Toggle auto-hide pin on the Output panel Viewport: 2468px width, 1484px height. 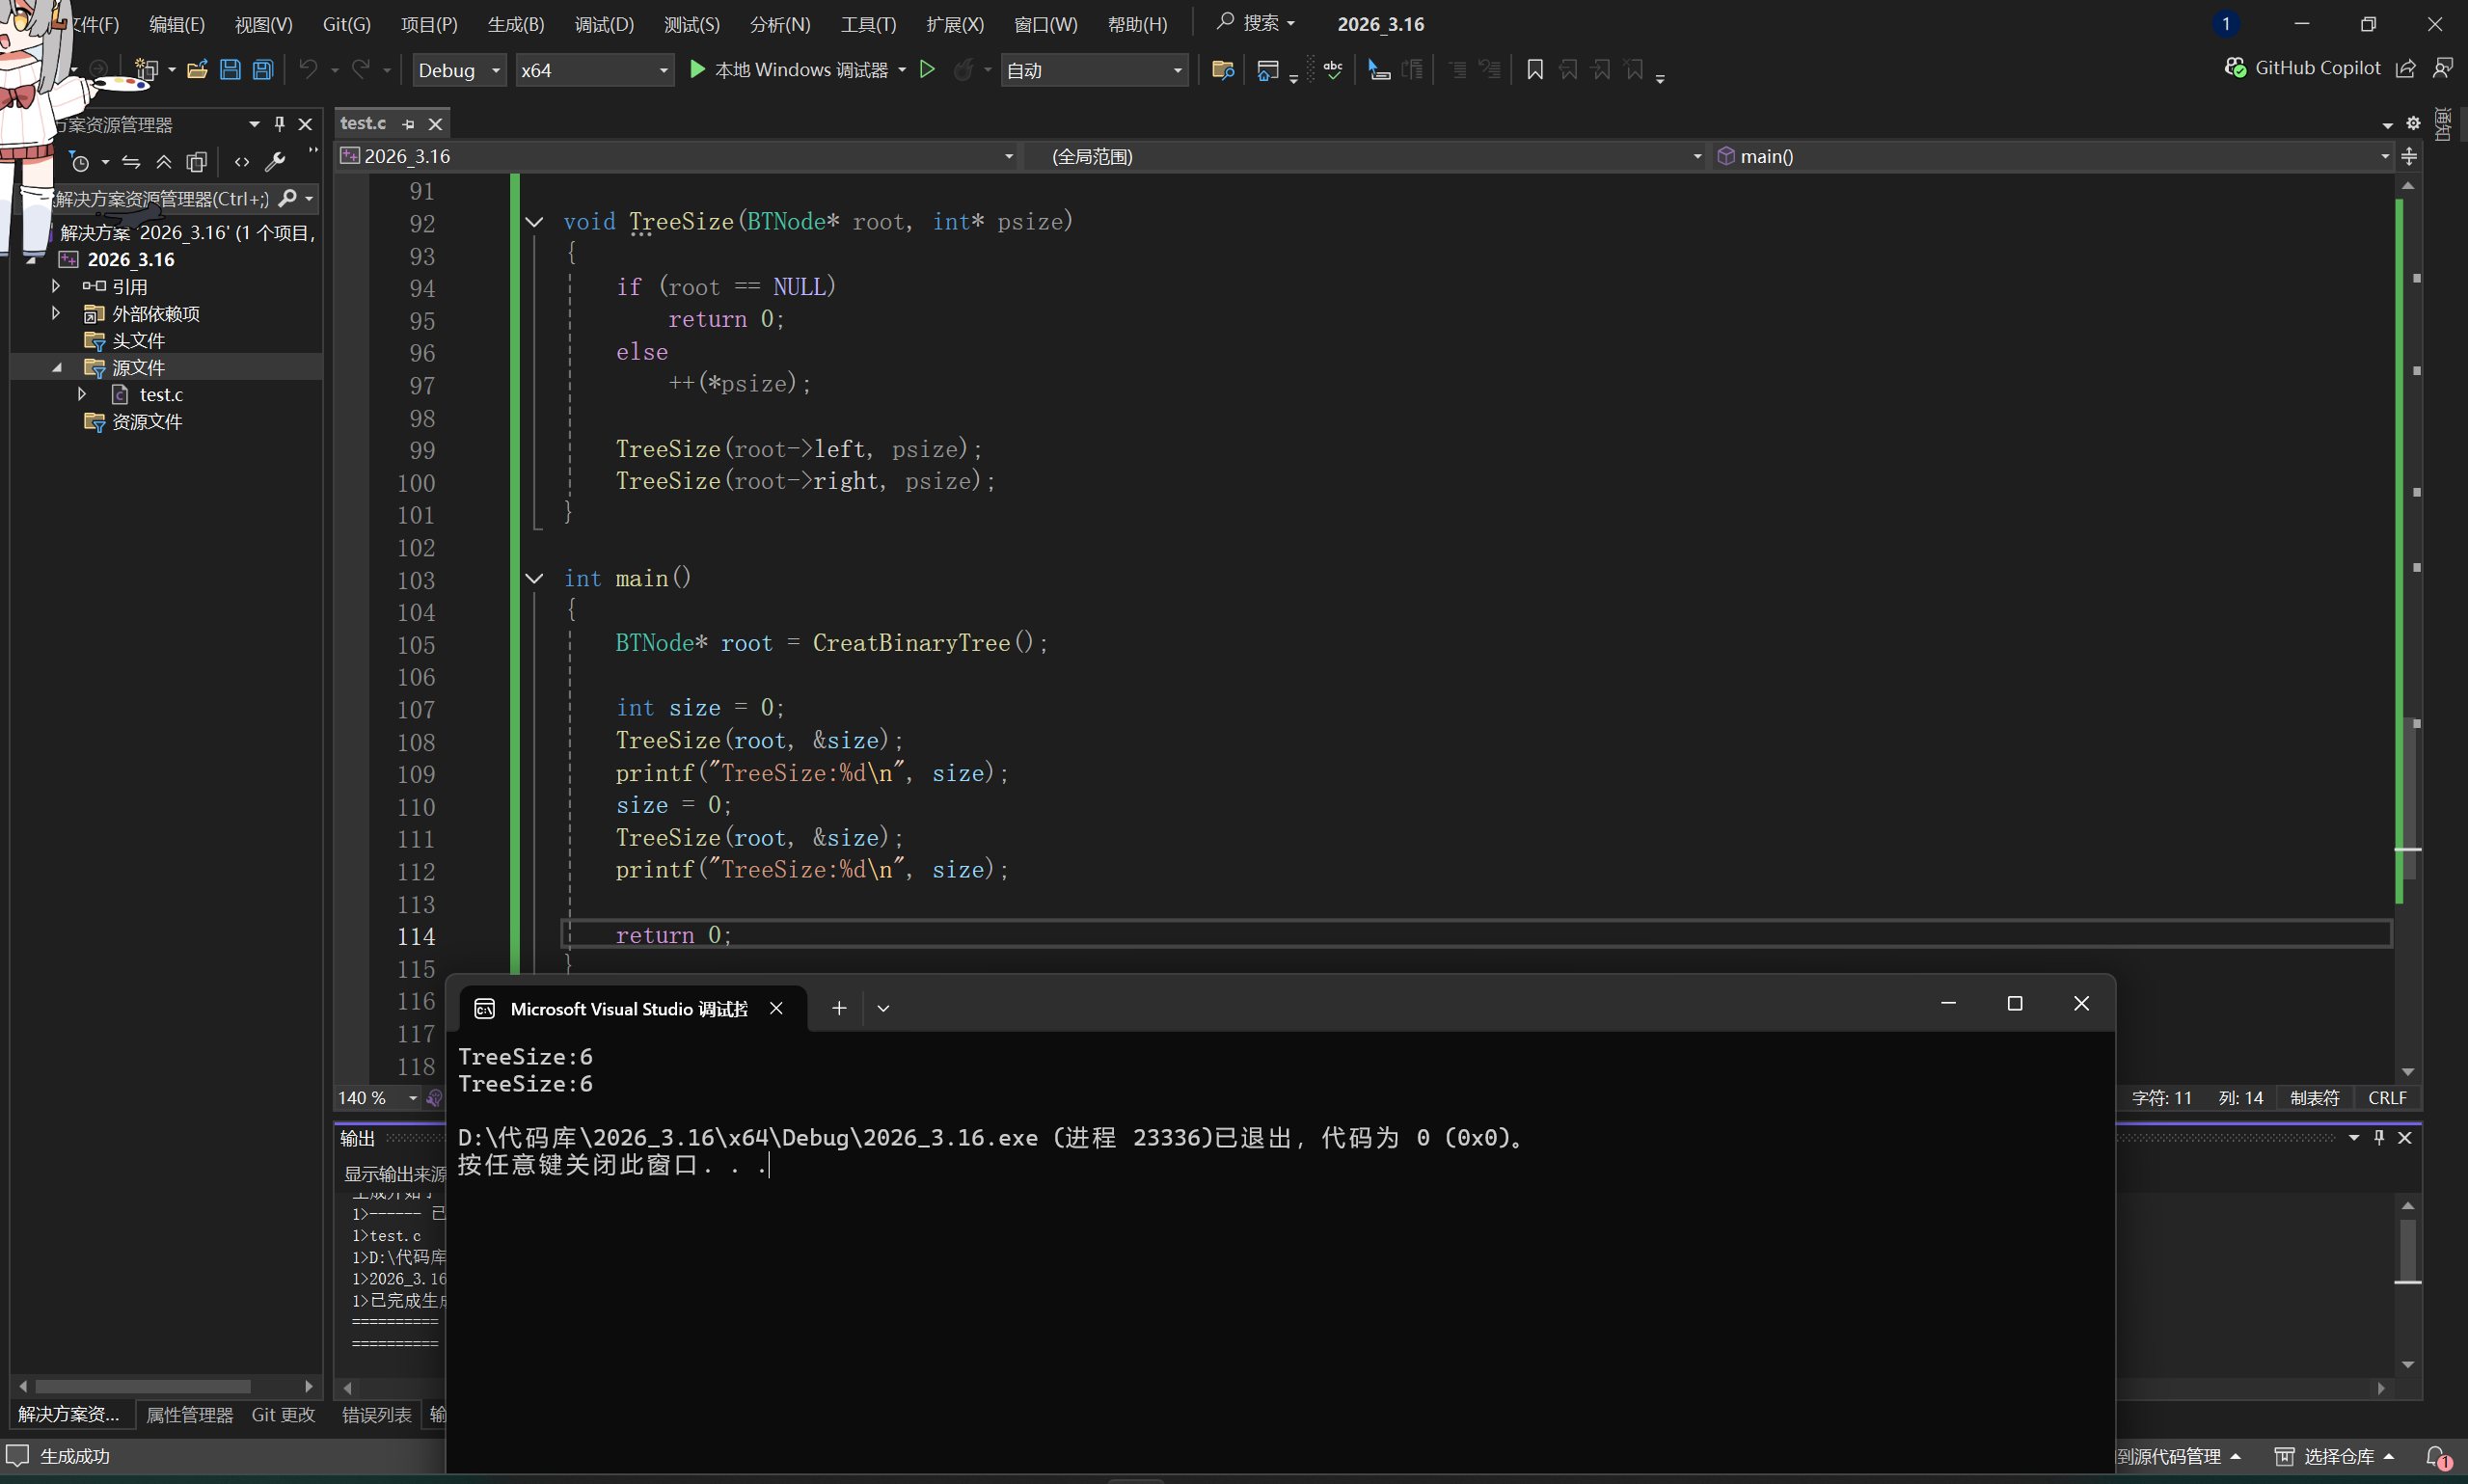click(2379, 1138)
